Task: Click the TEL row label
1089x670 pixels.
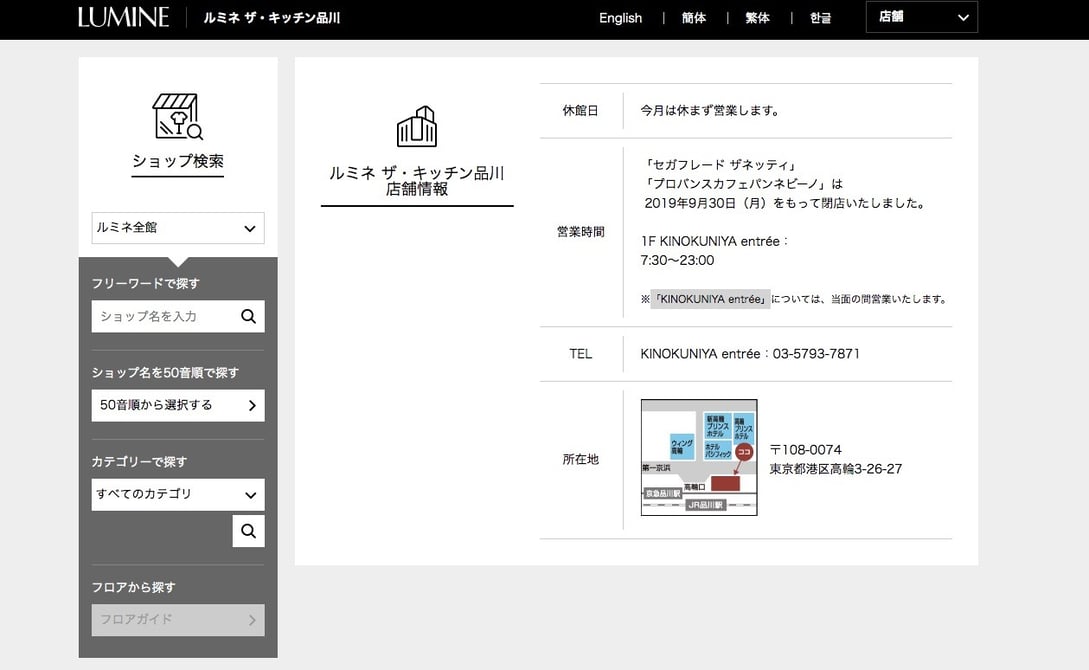Action: [581, 353]
